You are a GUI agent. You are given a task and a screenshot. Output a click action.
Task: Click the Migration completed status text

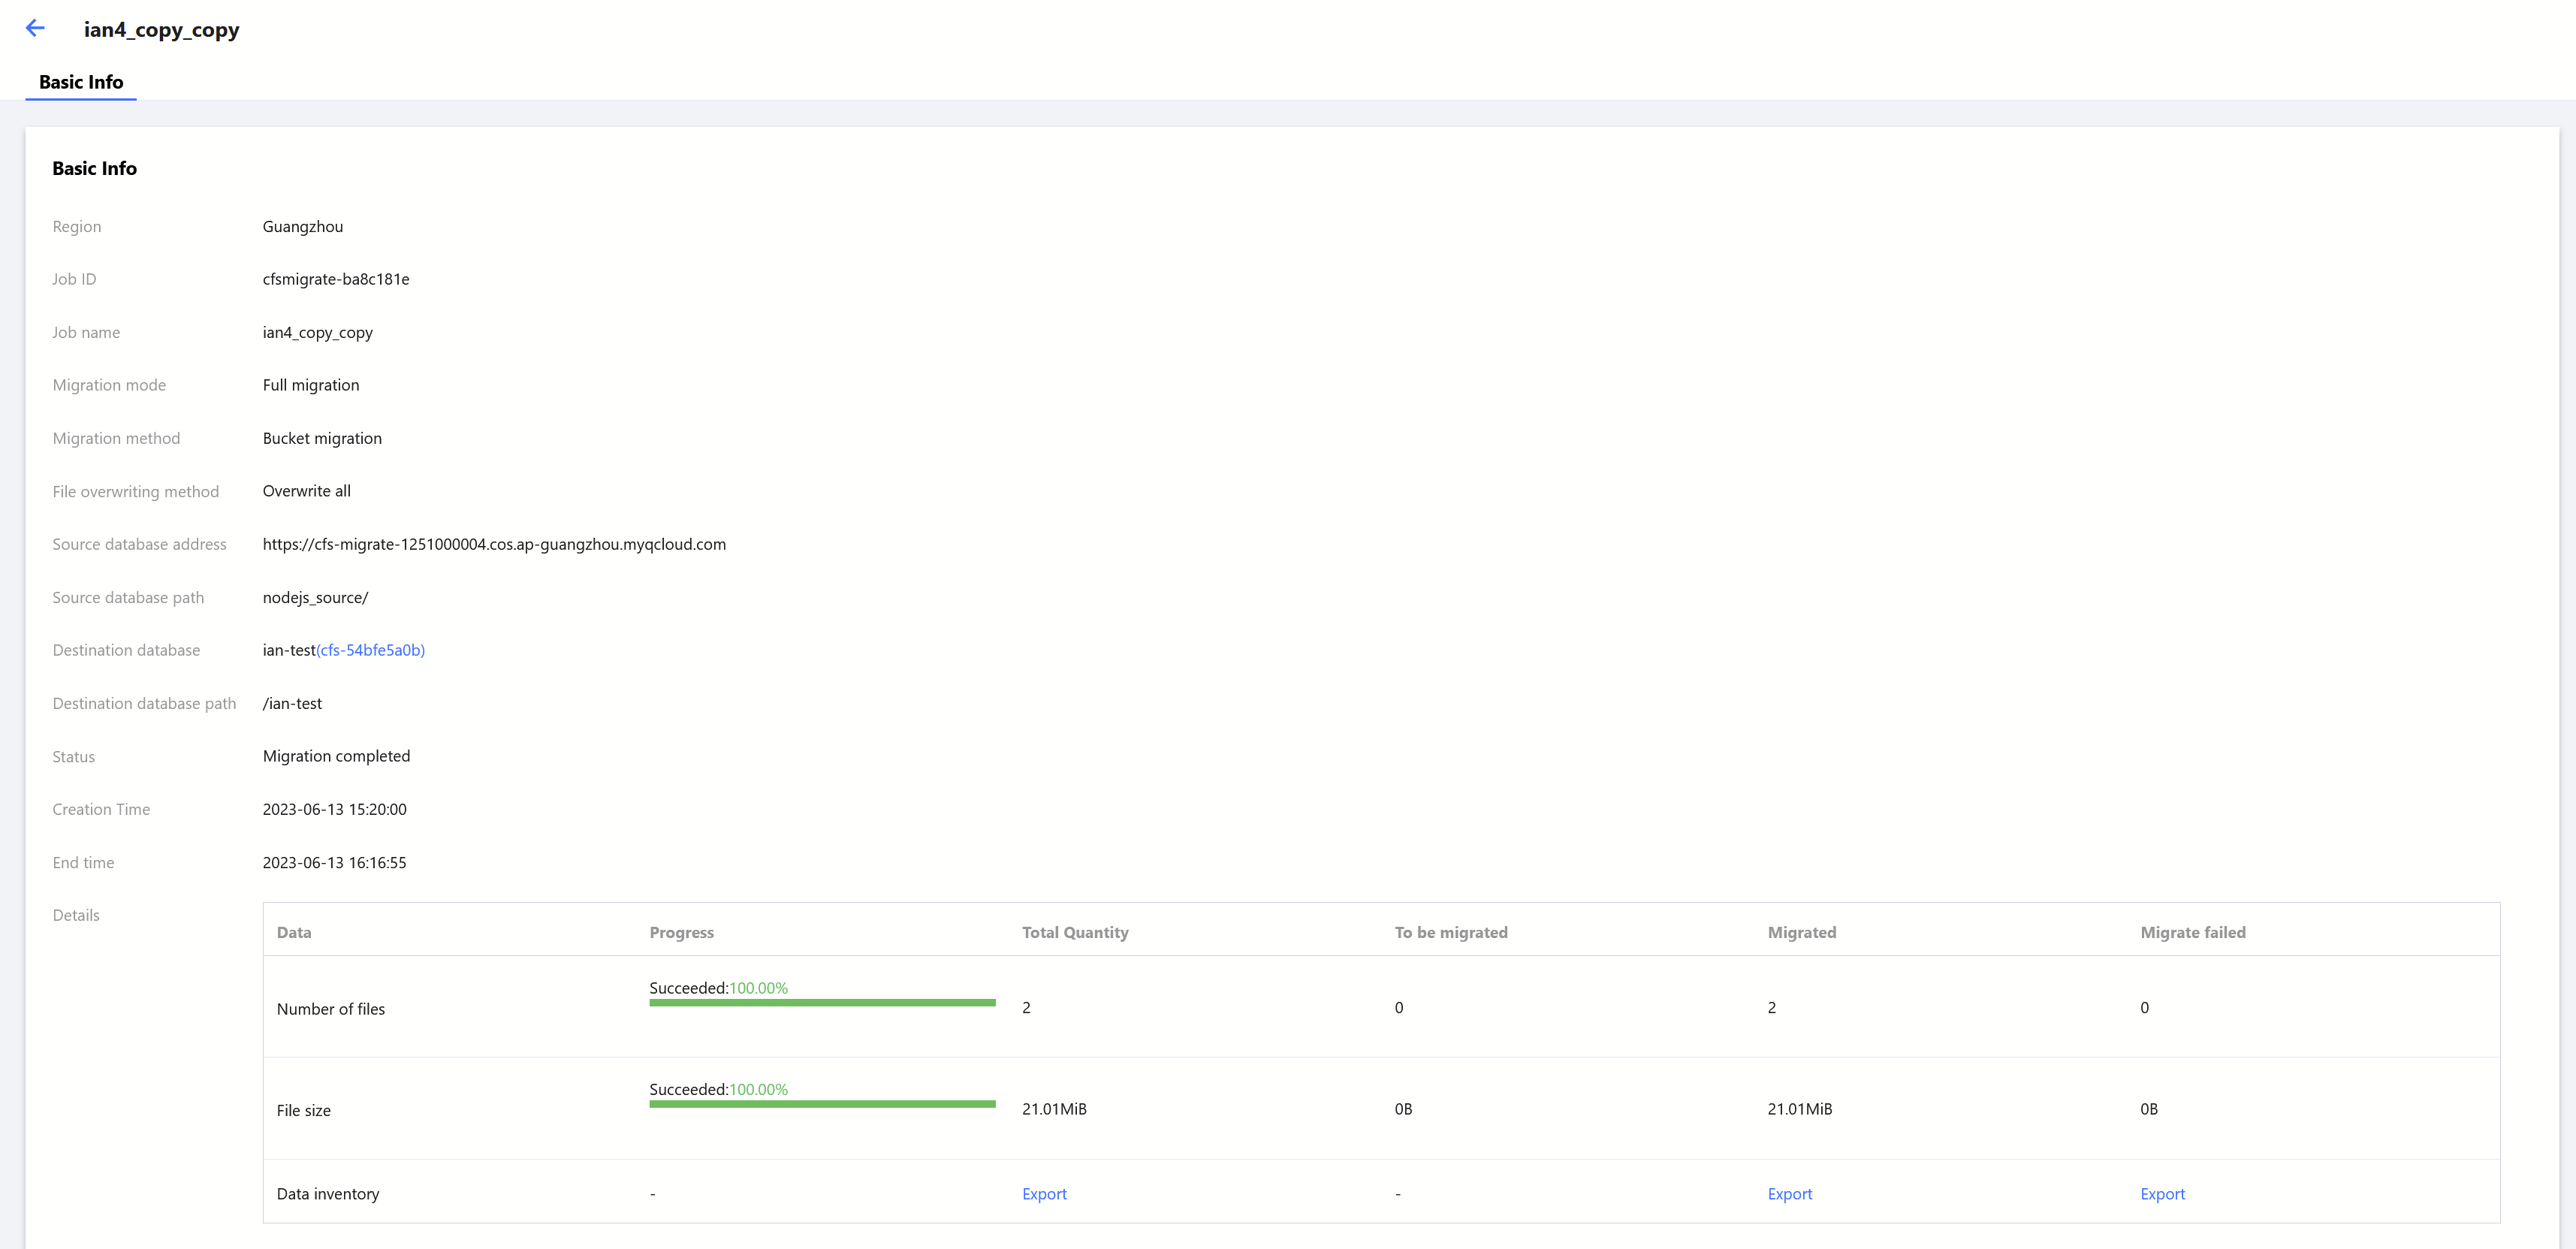tap(336, 756)
